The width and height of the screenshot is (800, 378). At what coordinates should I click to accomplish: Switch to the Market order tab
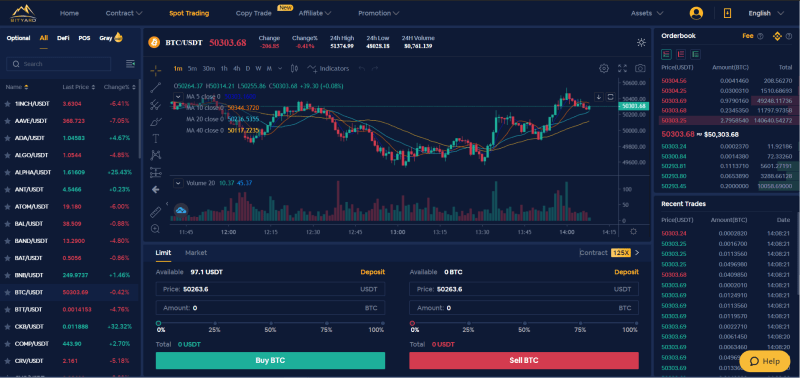[x=196, y=253]
